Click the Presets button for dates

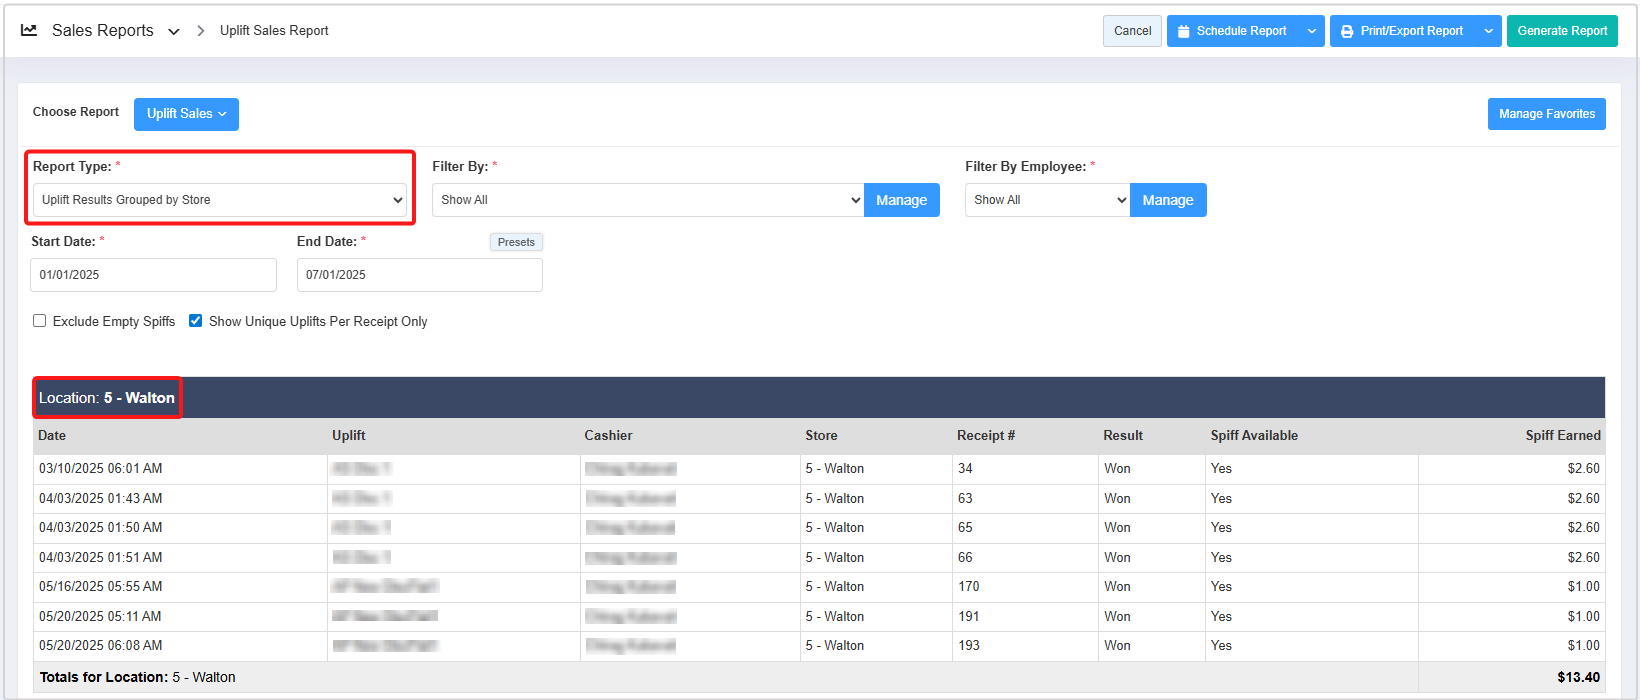coord(516,242)
